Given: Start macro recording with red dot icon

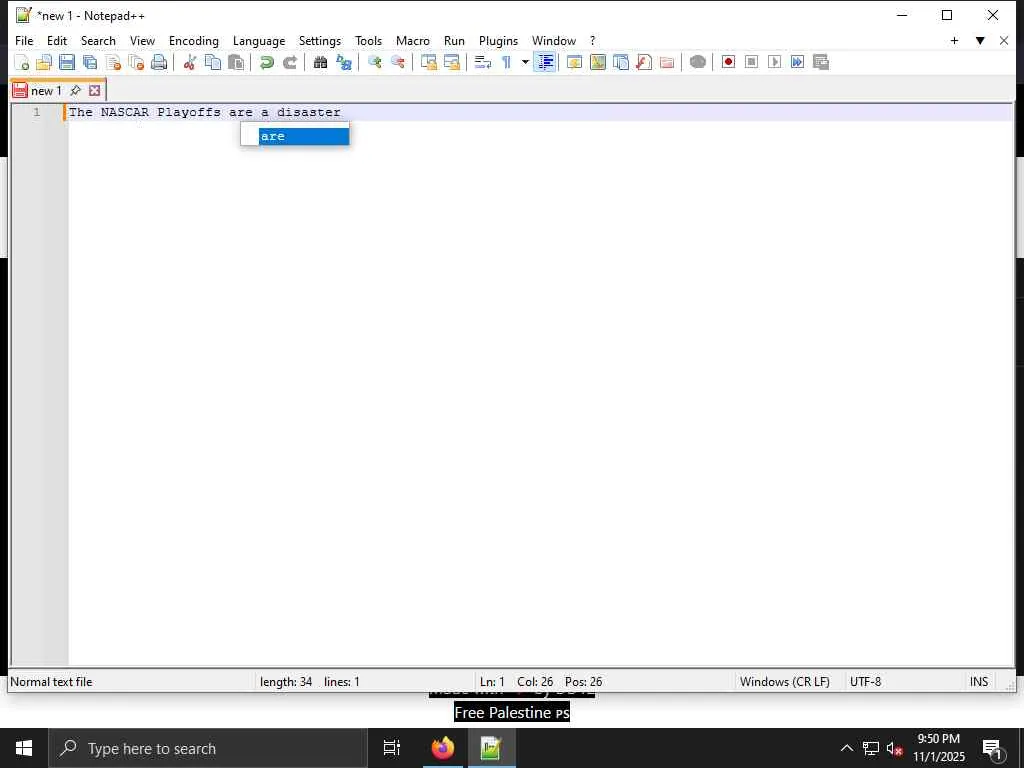Looking at the screenshot, I should pos(728,62).
